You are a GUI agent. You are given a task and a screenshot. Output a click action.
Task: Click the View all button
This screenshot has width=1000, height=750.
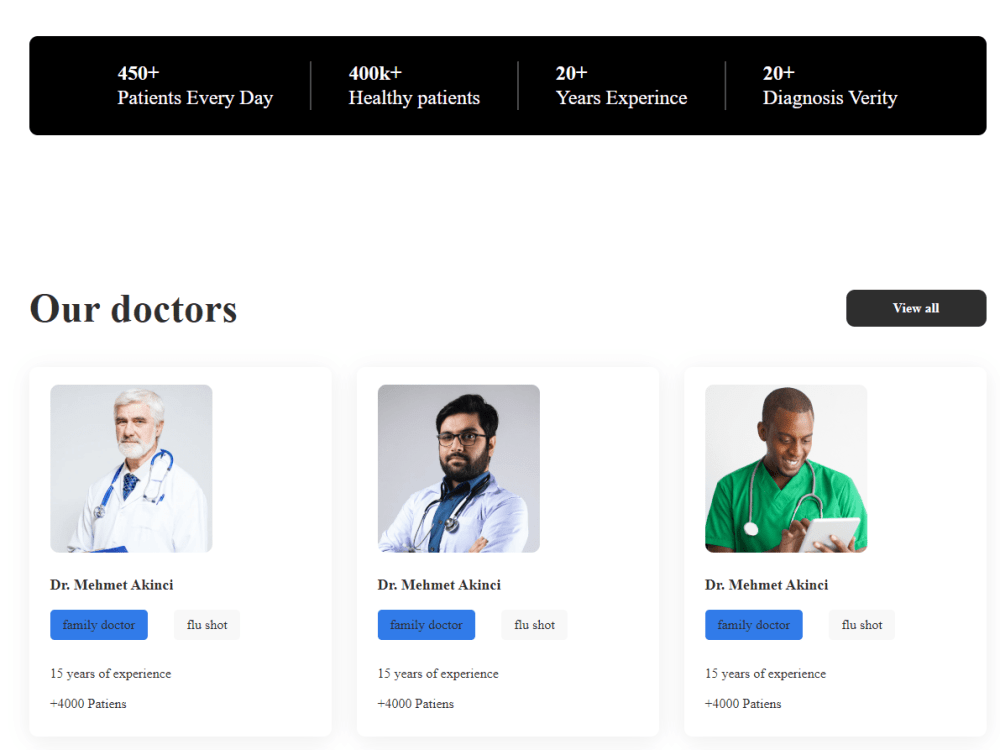pos(915,308)
